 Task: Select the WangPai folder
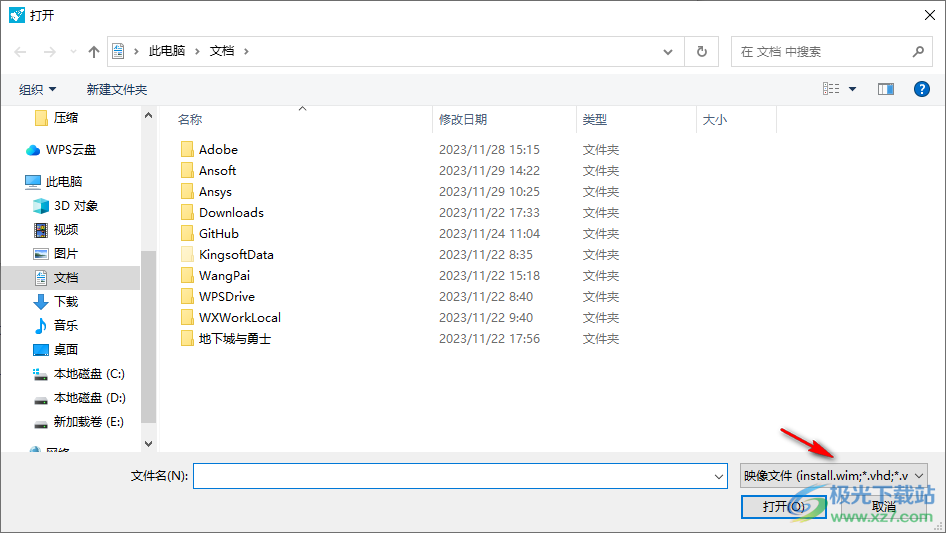[224, 276]
